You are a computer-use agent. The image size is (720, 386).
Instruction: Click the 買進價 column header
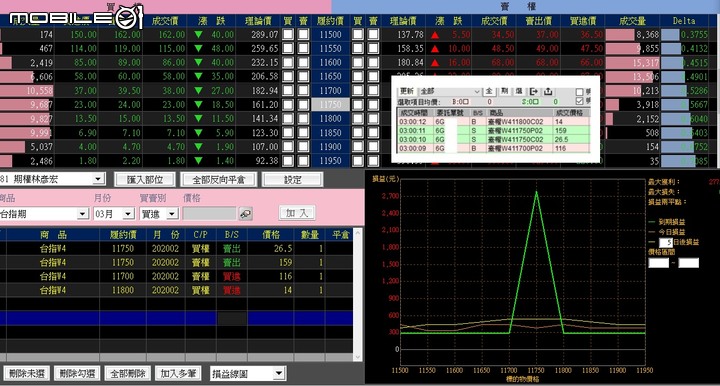[582, 21]
